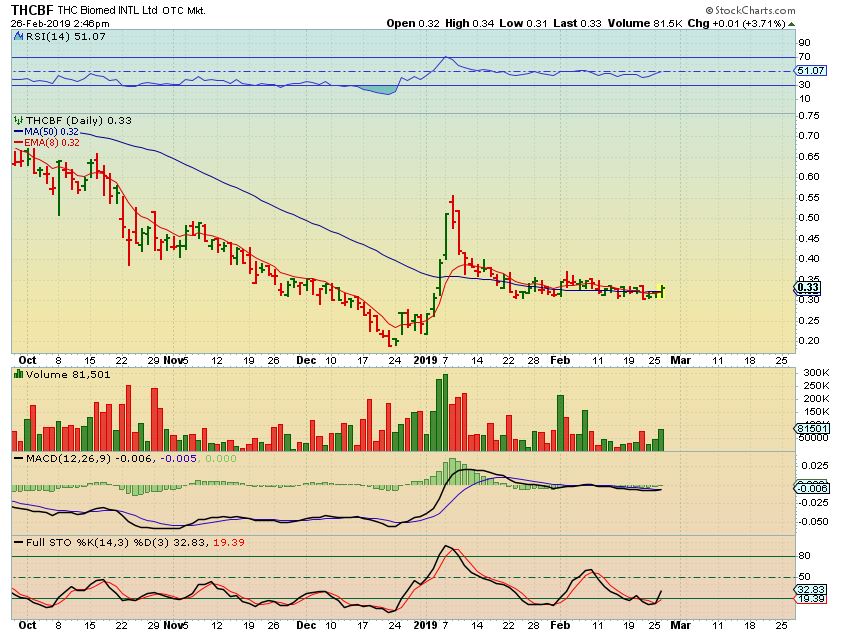The width and height of the screenshot is (842, 639).
Task: Click the Chg +0.01 (+3.71%) value
Action: coord(736,24)
